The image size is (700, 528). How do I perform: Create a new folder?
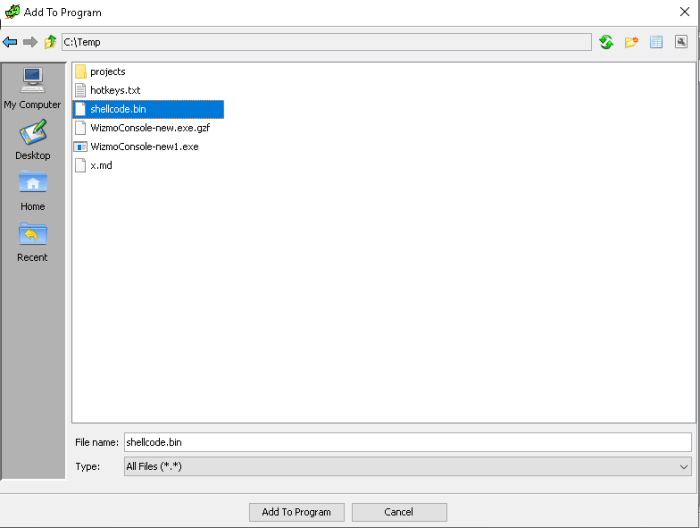[x=631, y=42]
